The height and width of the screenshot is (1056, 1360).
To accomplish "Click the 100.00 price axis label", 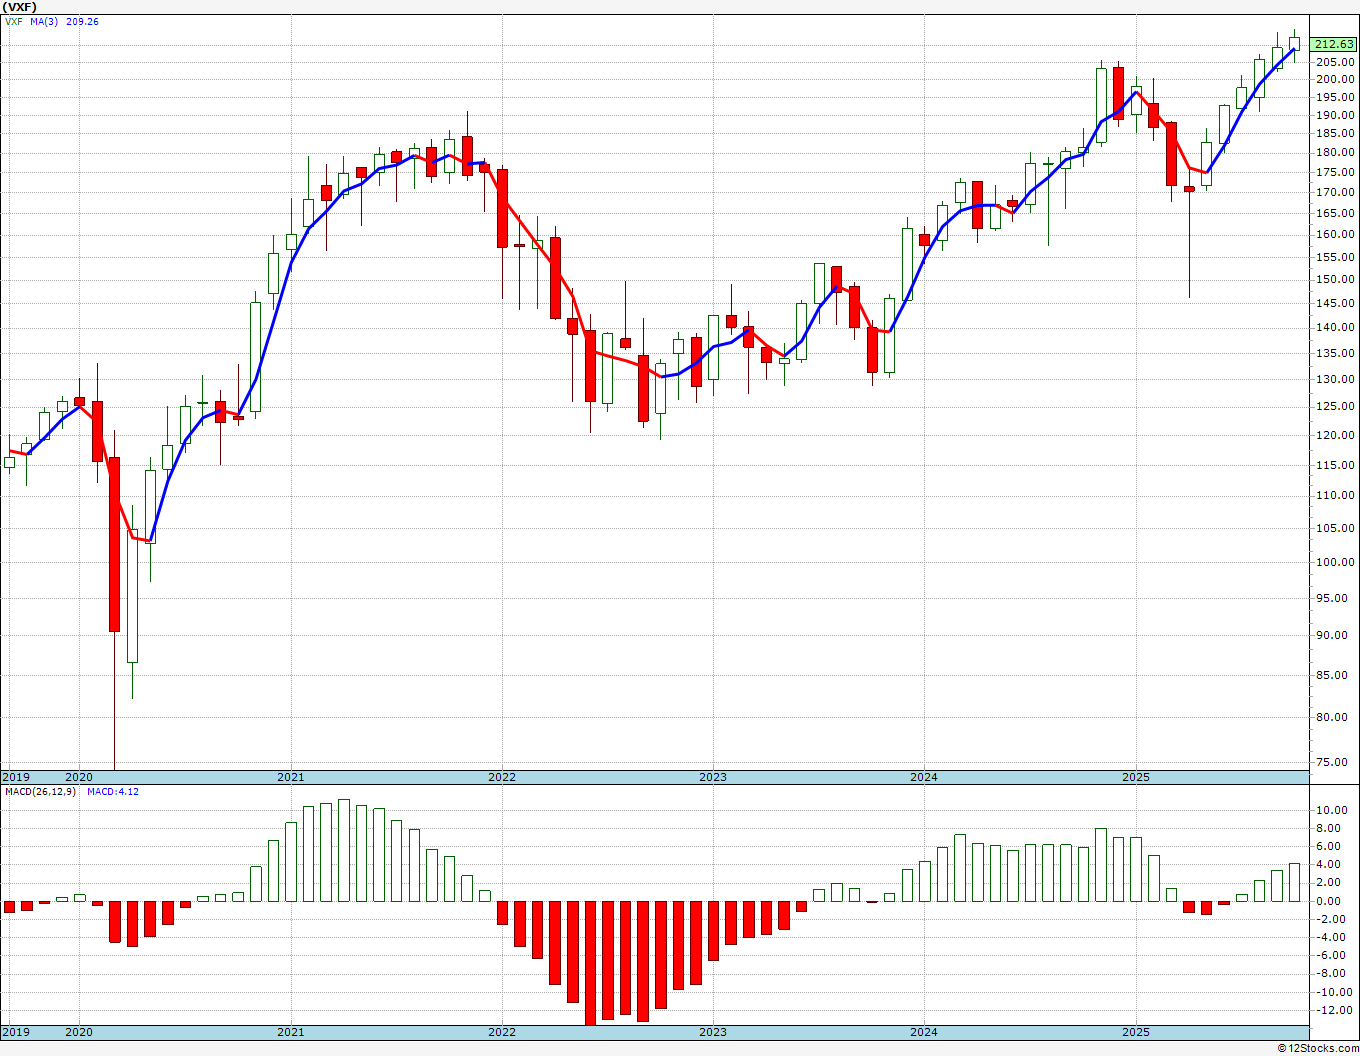I will coord(1336,562).
